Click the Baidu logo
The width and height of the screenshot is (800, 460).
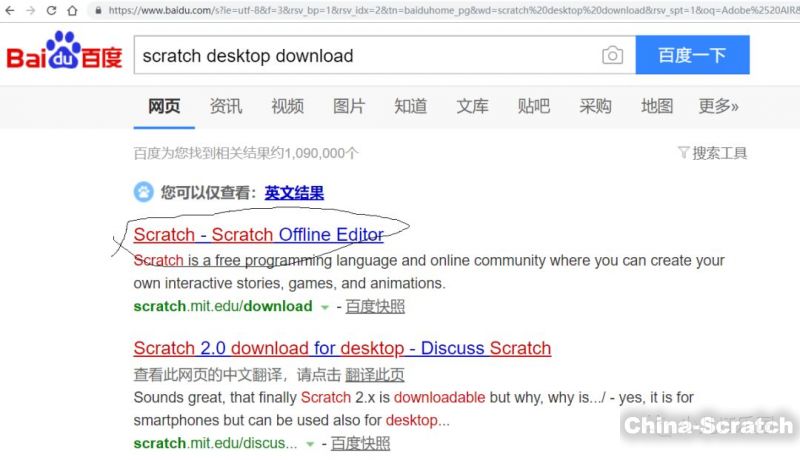click(64, 54)
